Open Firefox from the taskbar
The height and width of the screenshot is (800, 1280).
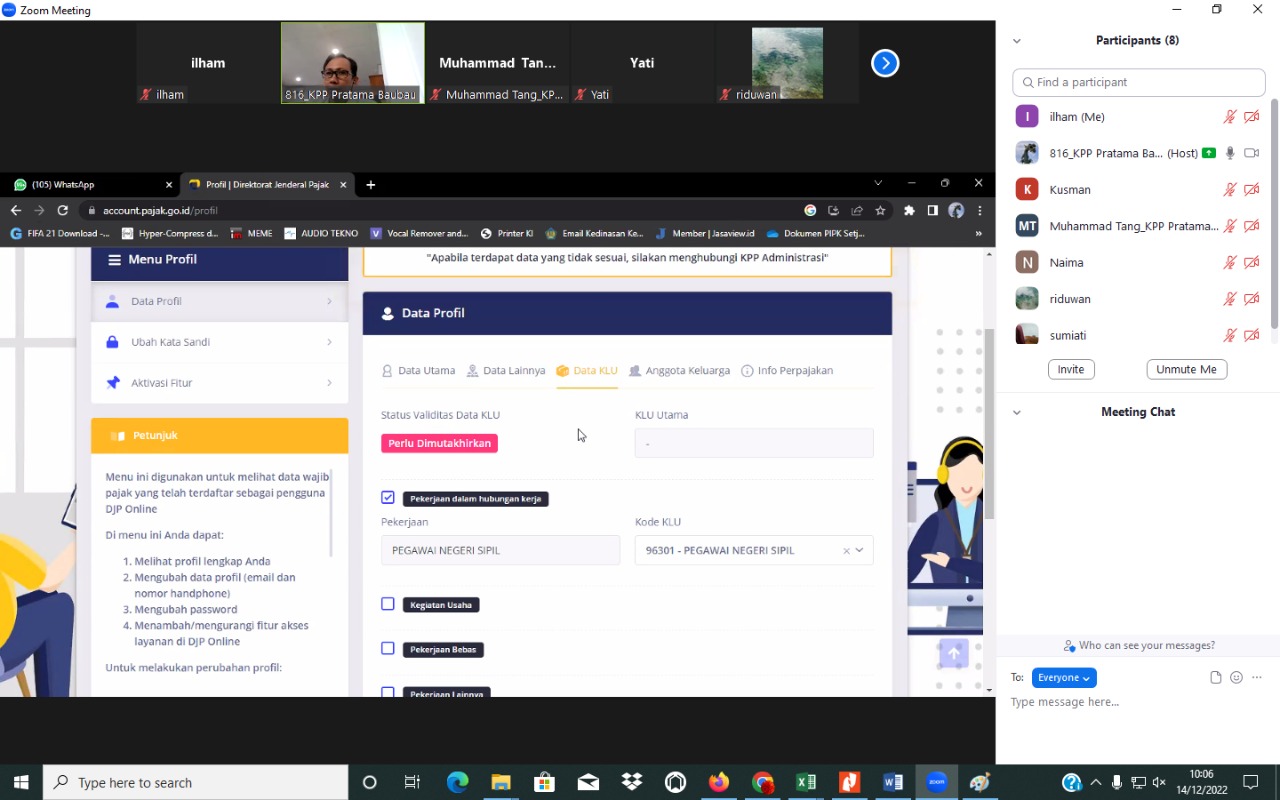pyautogui.click(x=719, y=782)
